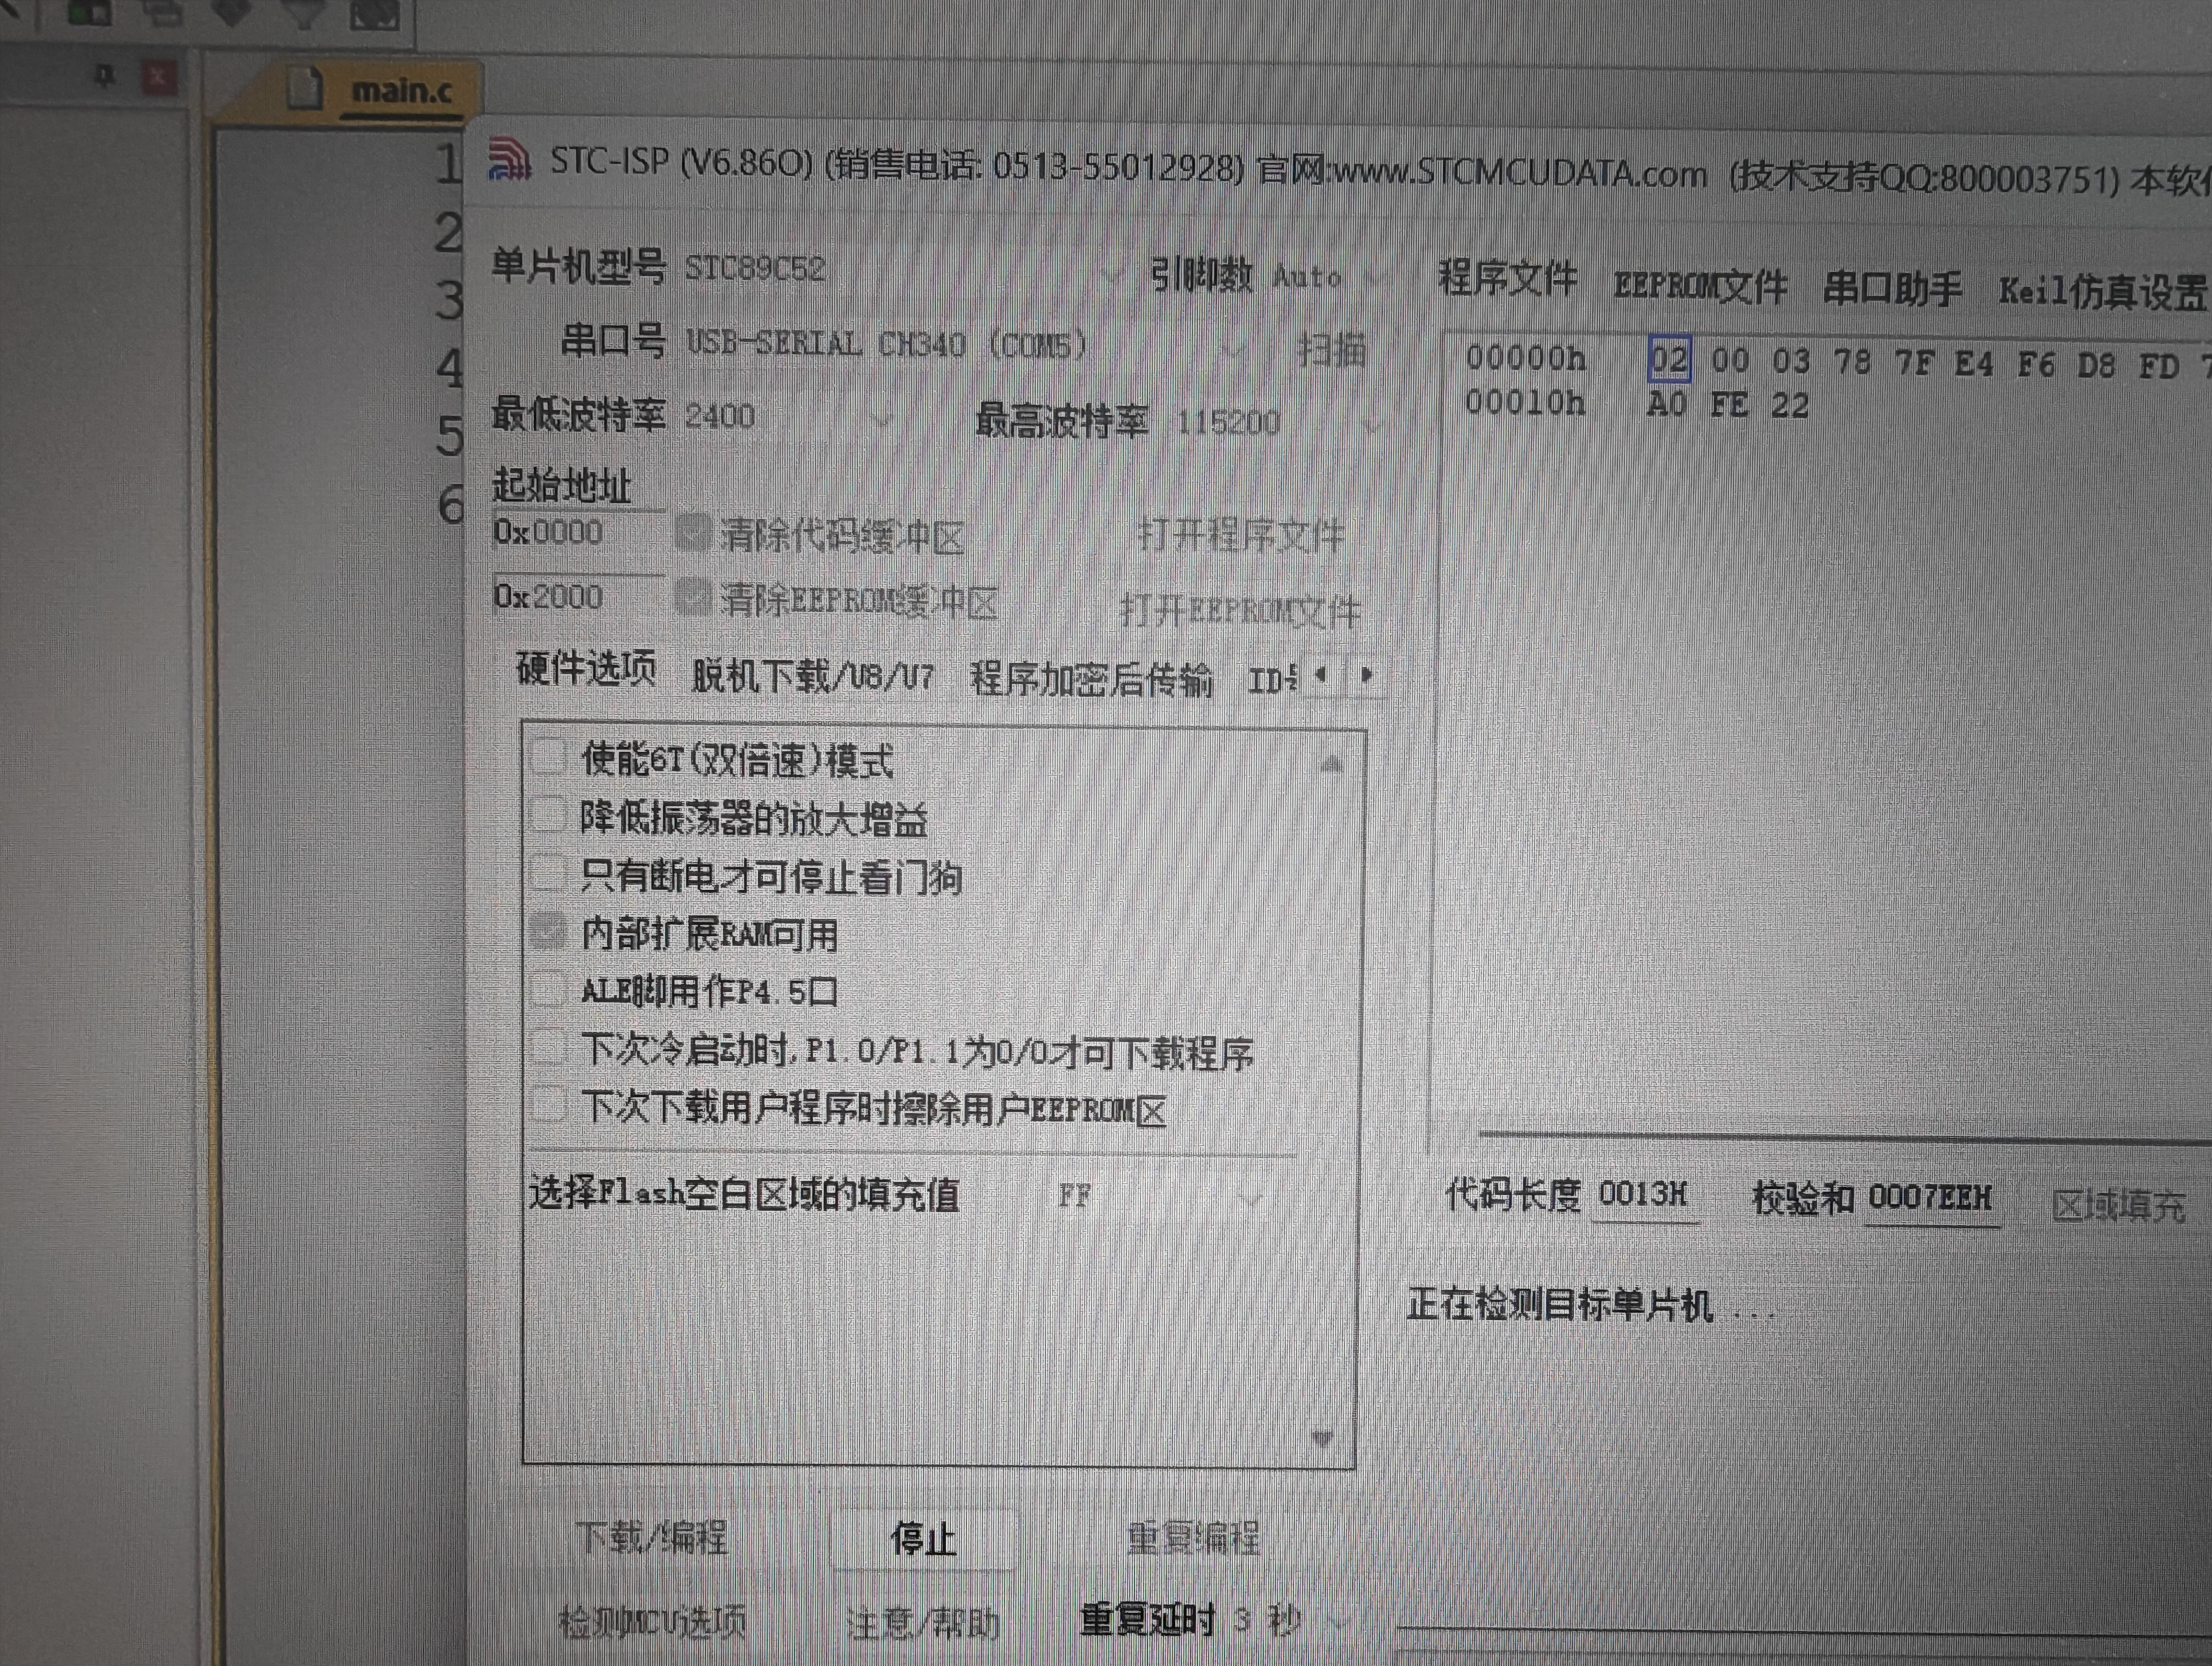2212x1666 pixels.
Task: Click hex byte D8 in the hex view
Action: coord(2098,366)
